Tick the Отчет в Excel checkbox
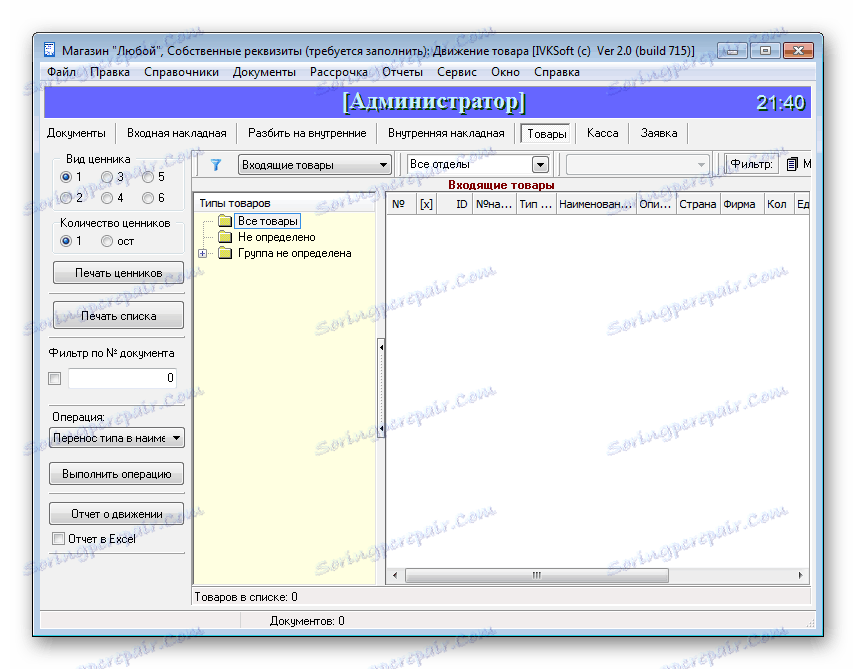Image resolution: width=856 pixels, height=669 pixels. [58, 538]
